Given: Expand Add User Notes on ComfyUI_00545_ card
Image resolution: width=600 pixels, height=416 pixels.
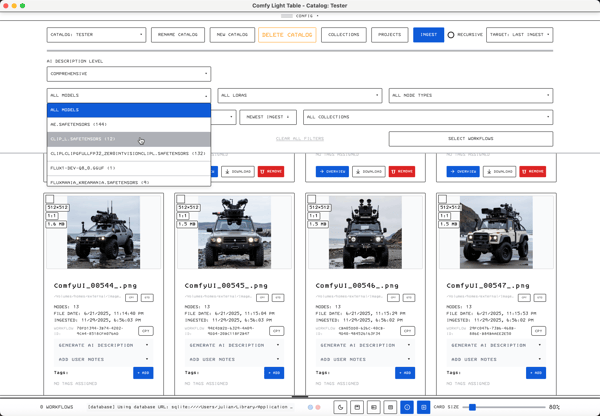Looking at the screenshot, I should [x=234, y=359].
